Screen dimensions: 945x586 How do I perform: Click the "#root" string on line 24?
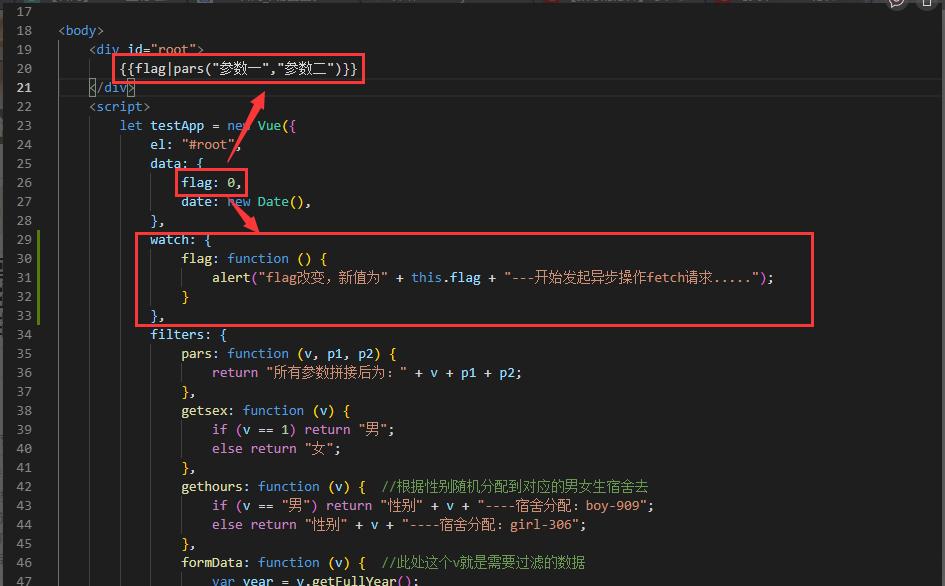[x=208, y=145]
